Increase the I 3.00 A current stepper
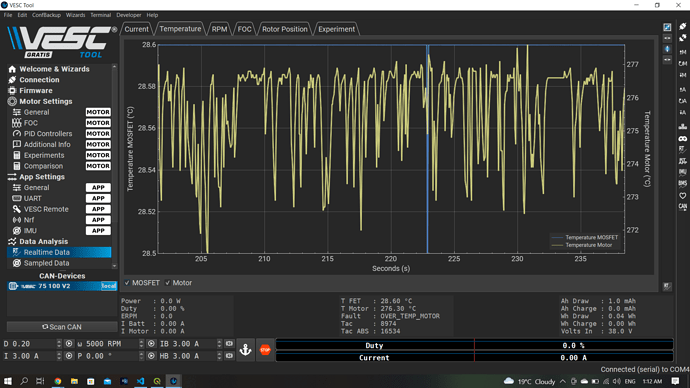690x388 pixels. 59,354
